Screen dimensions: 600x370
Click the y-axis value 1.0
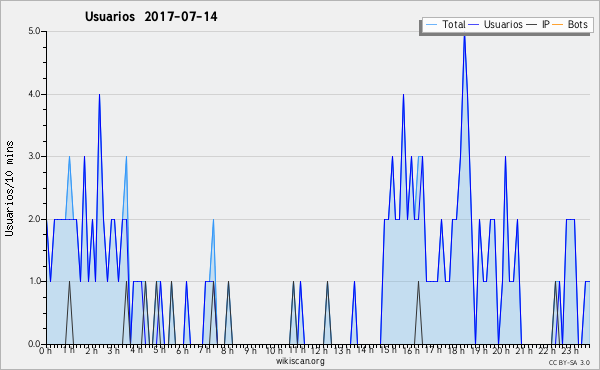click(34, 281)
